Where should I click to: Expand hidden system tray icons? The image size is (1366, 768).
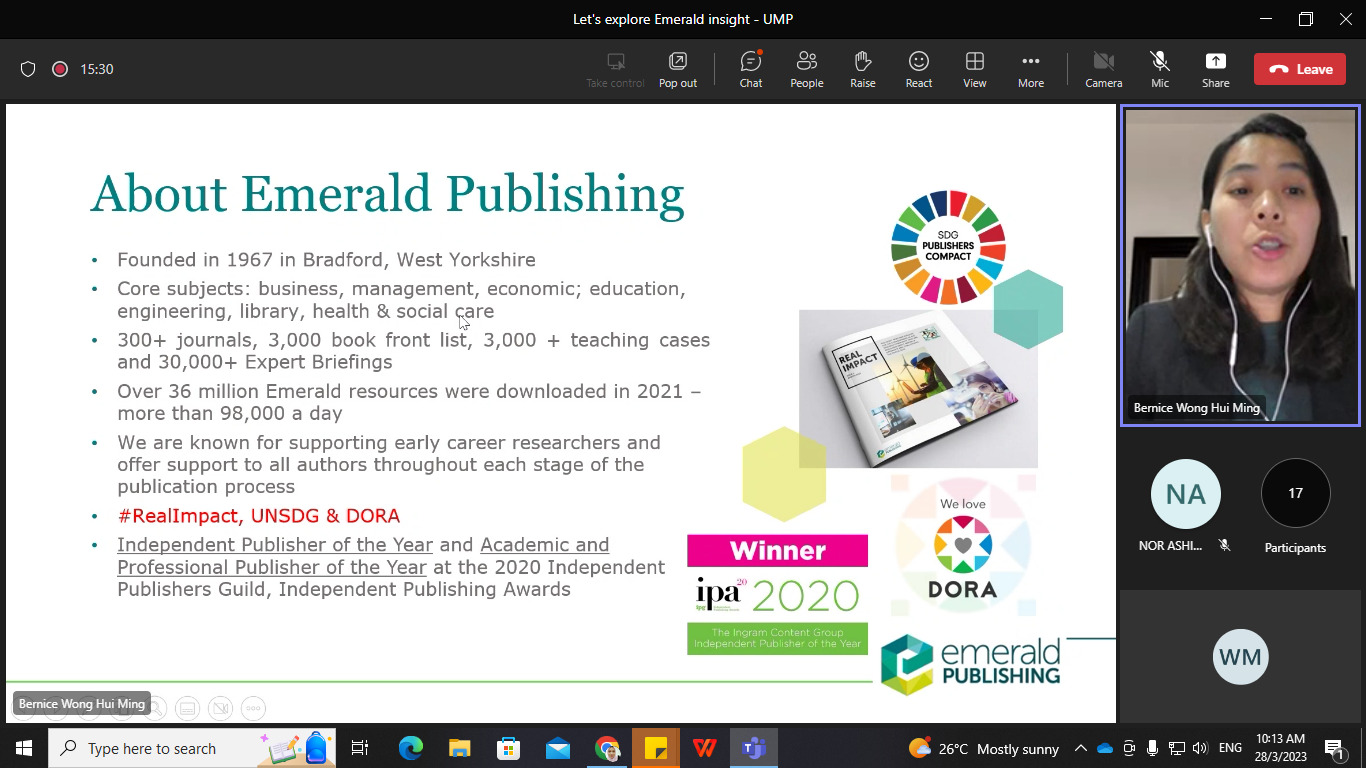point(1081,748)
